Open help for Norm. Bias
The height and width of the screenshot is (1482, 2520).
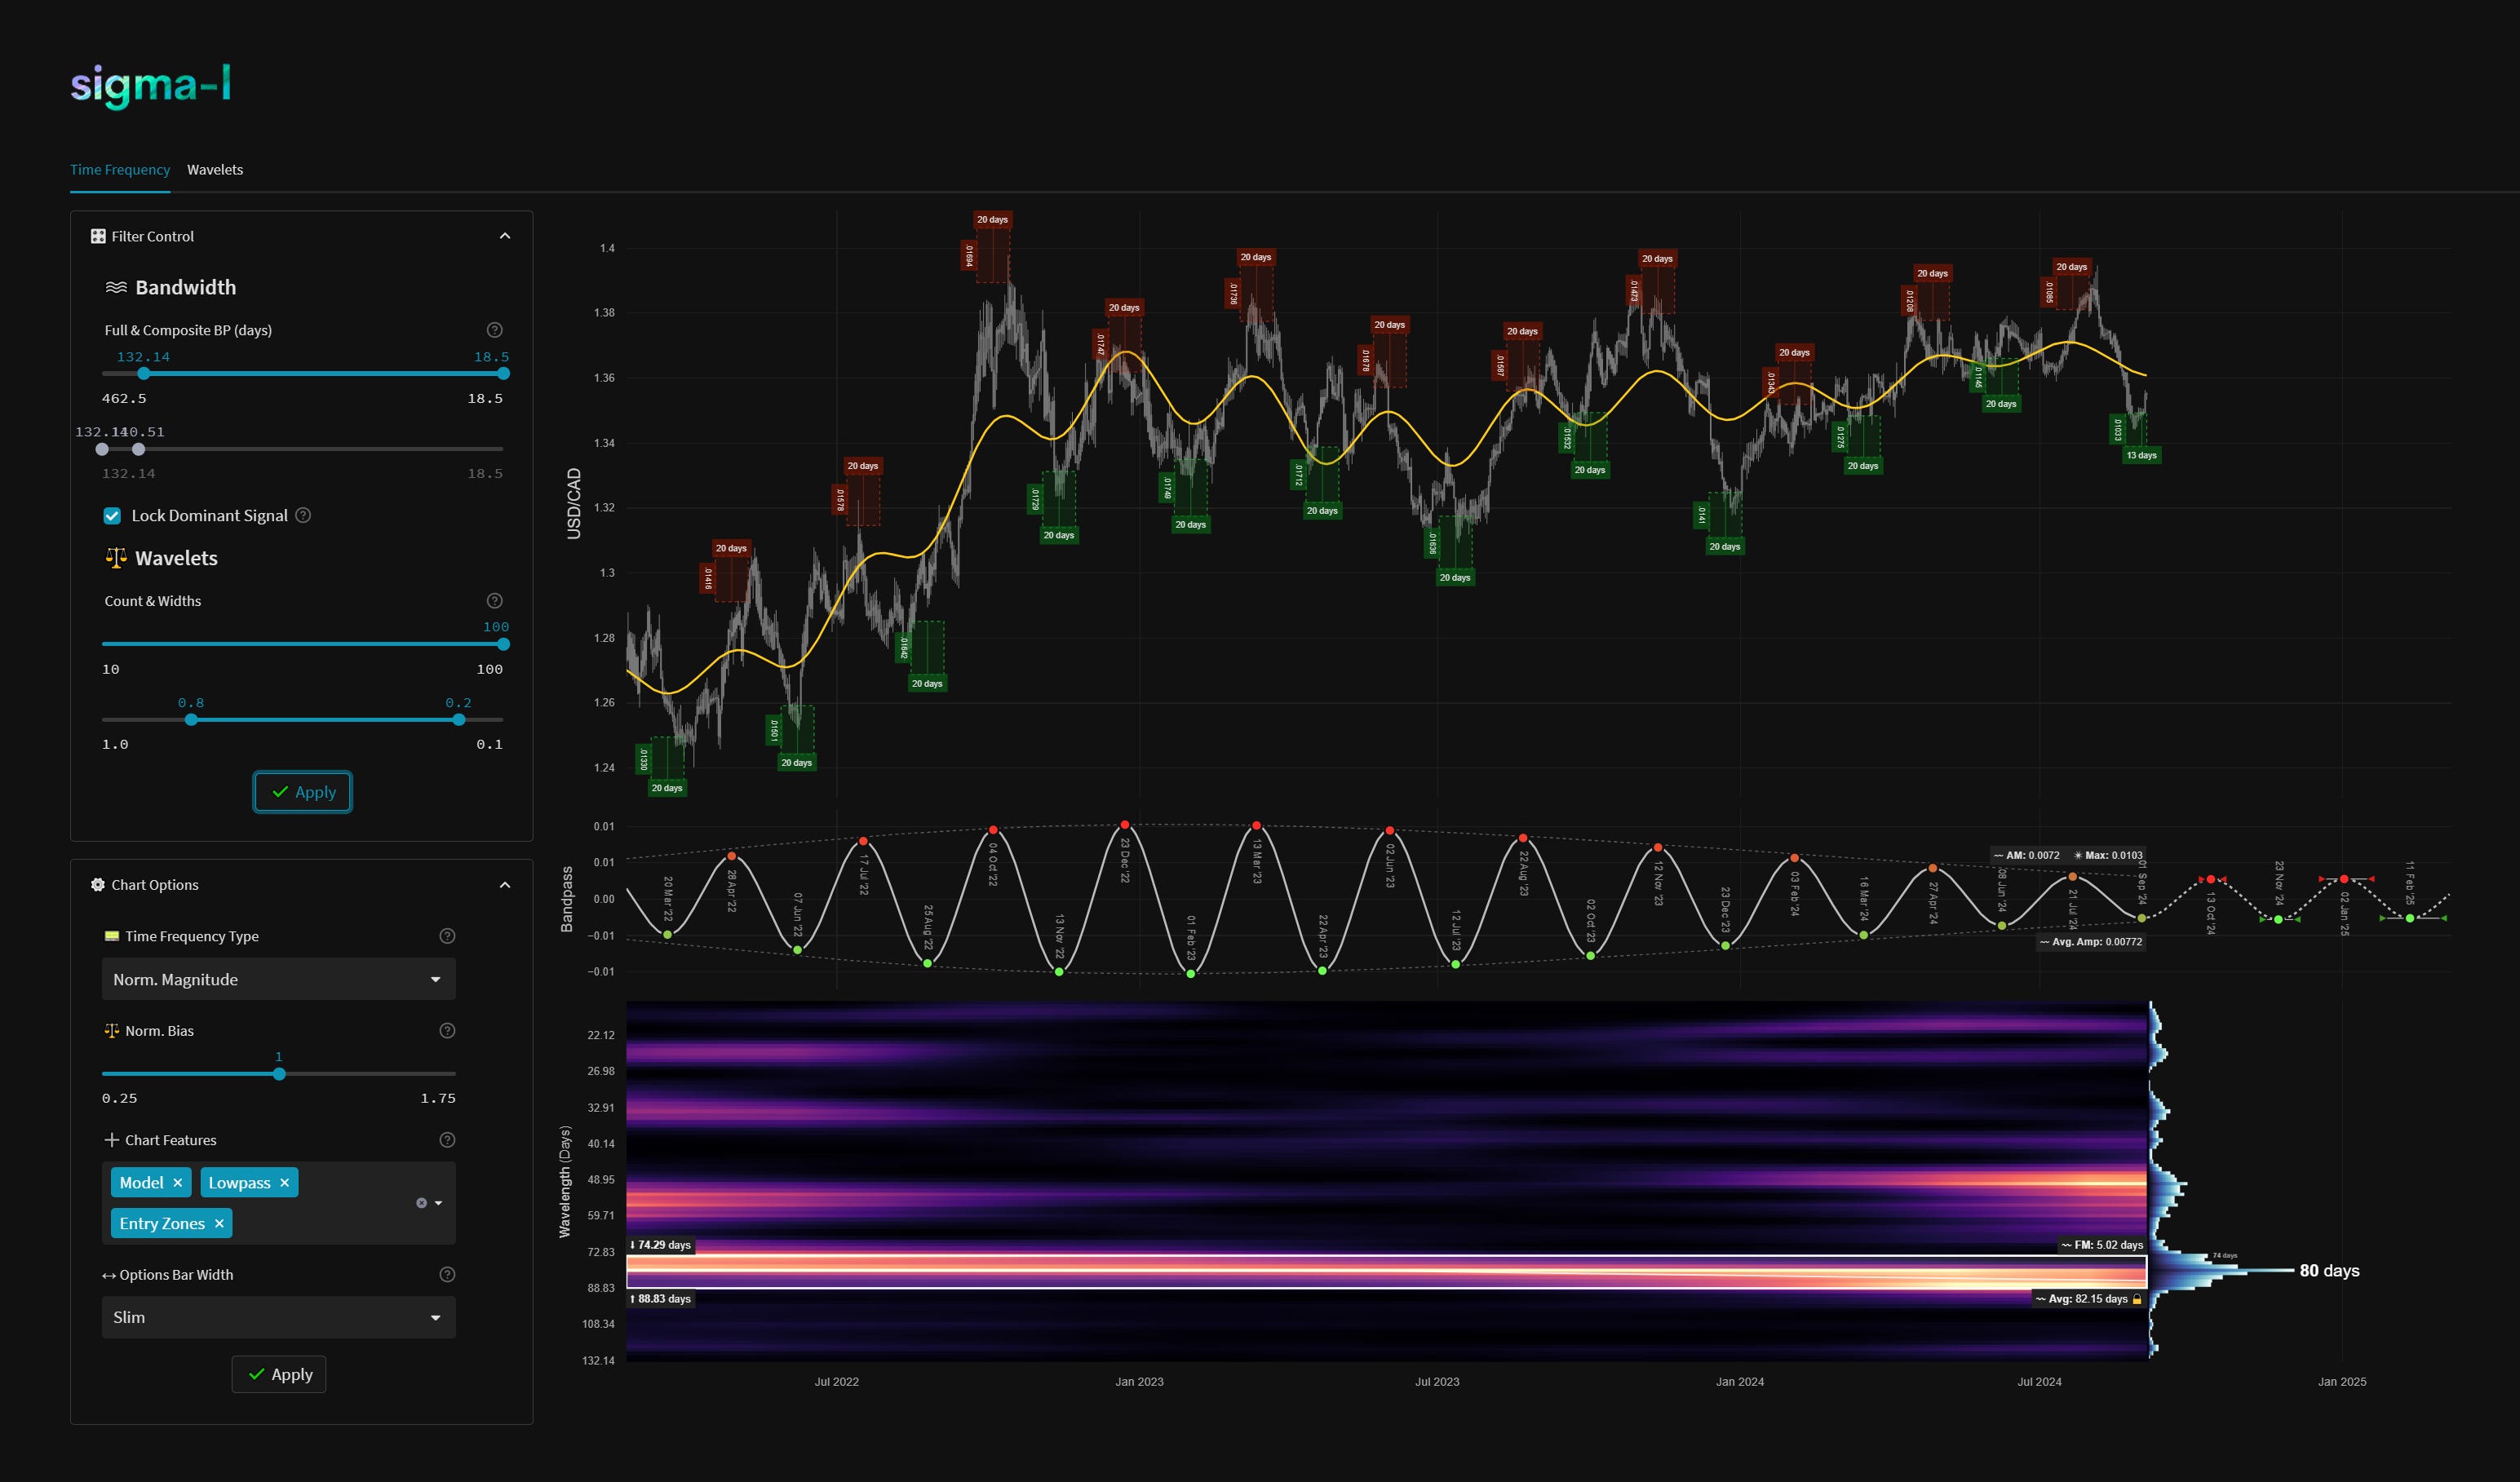(447, 1031)
